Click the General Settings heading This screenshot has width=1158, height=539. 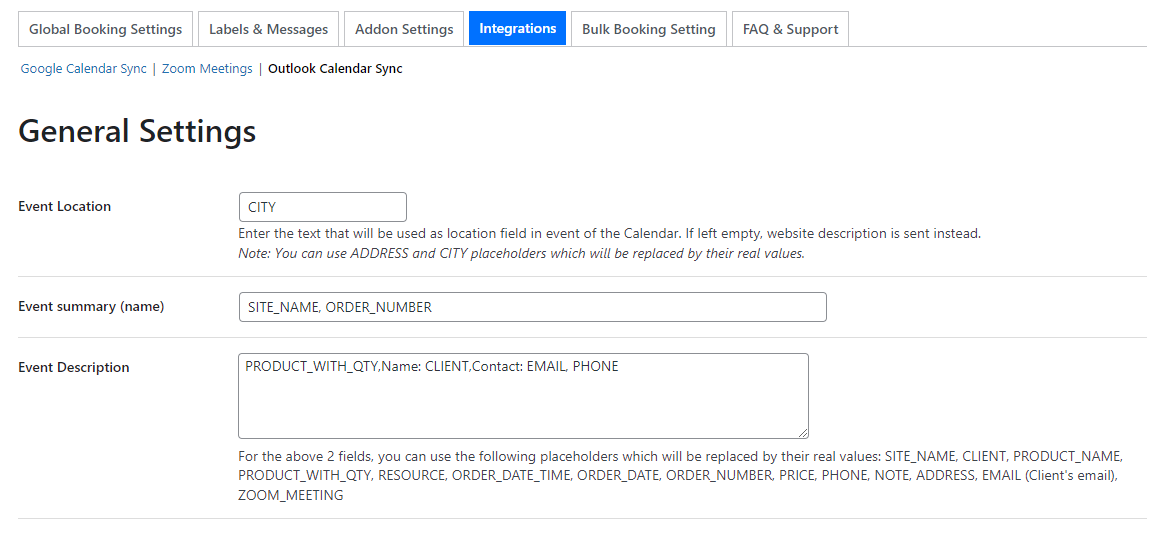[x=137, y=131]
